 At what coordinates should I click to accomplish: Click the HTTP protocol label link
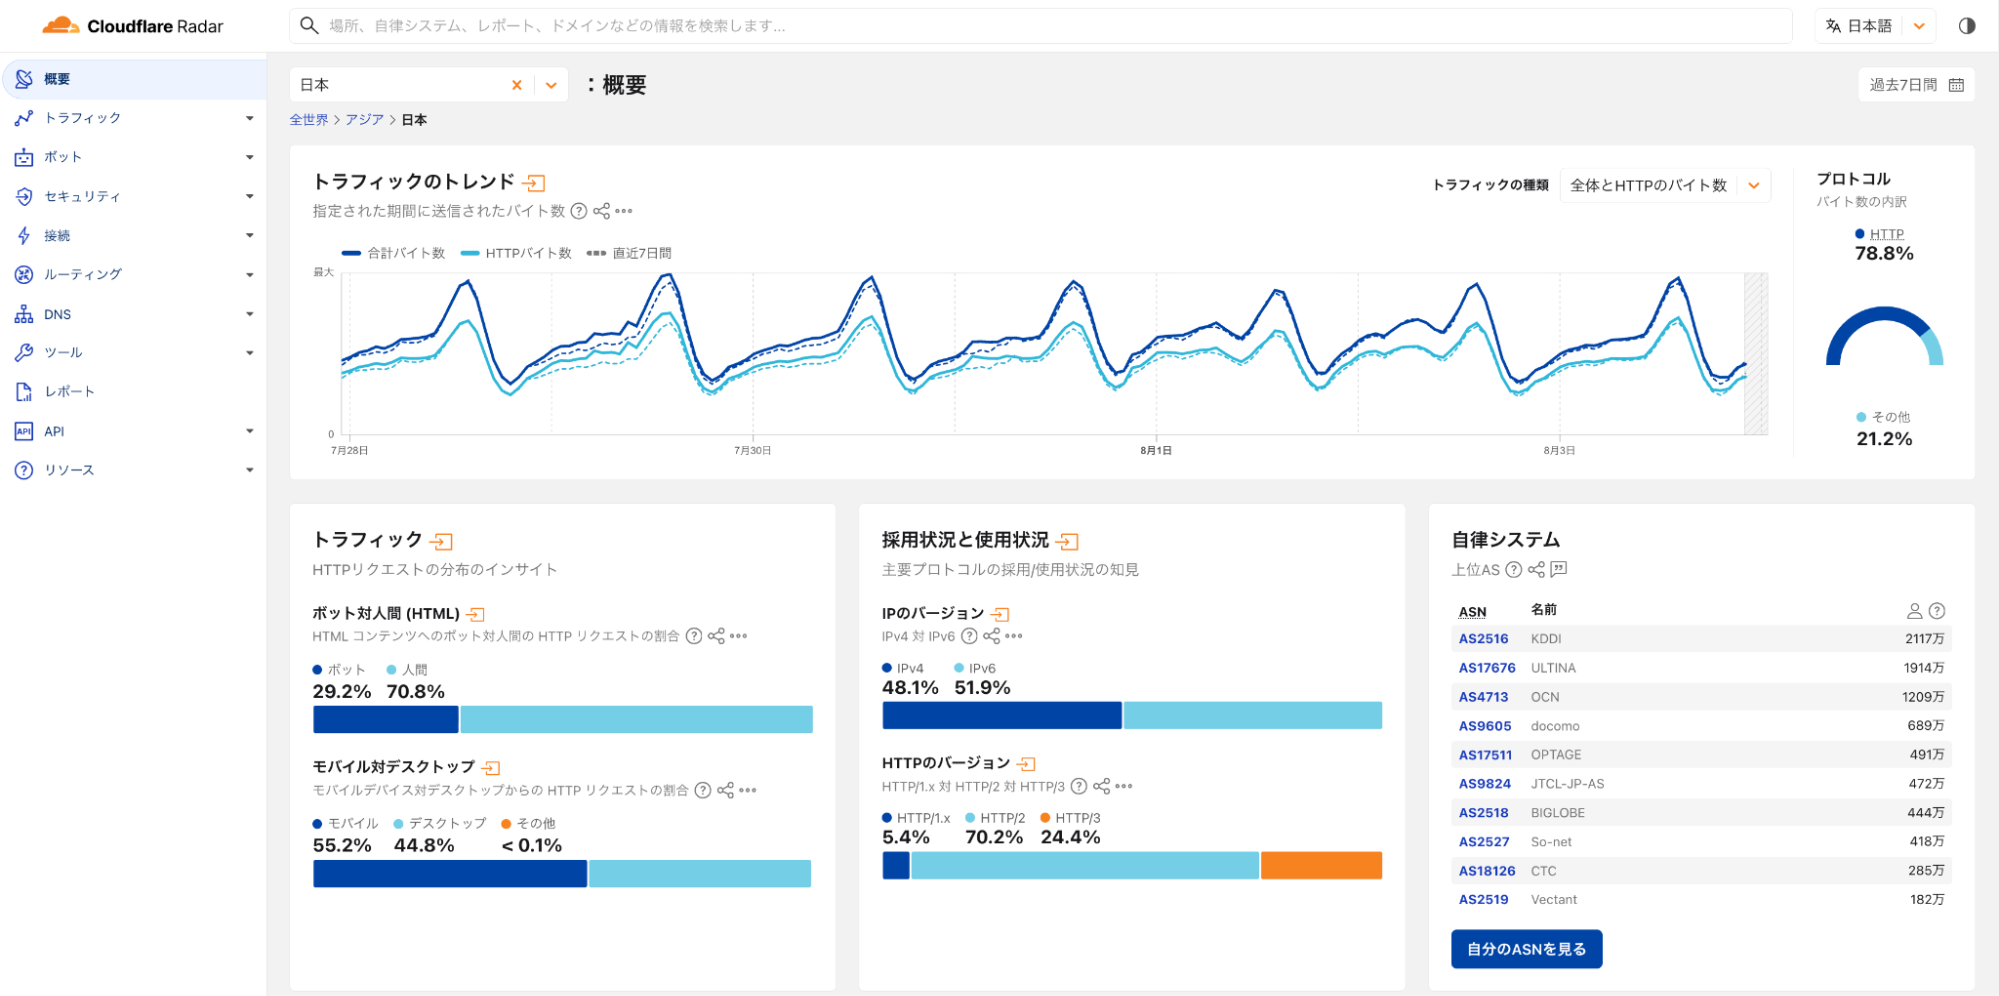1886,234
